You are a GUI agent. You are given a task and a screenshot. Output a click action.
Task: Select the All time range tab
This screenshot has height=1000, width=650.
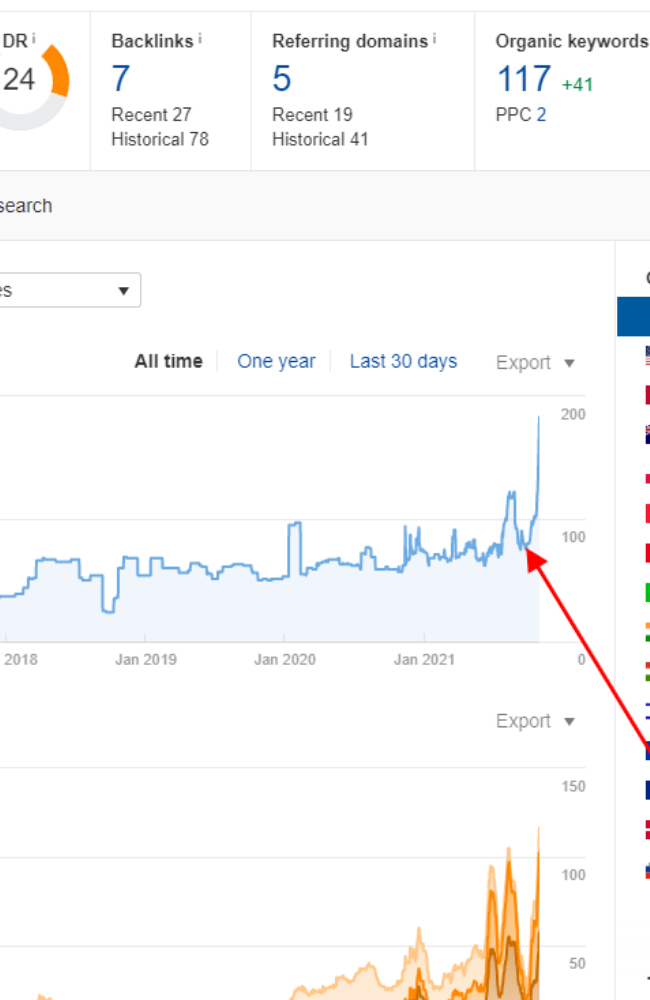[x=168, y=361]
